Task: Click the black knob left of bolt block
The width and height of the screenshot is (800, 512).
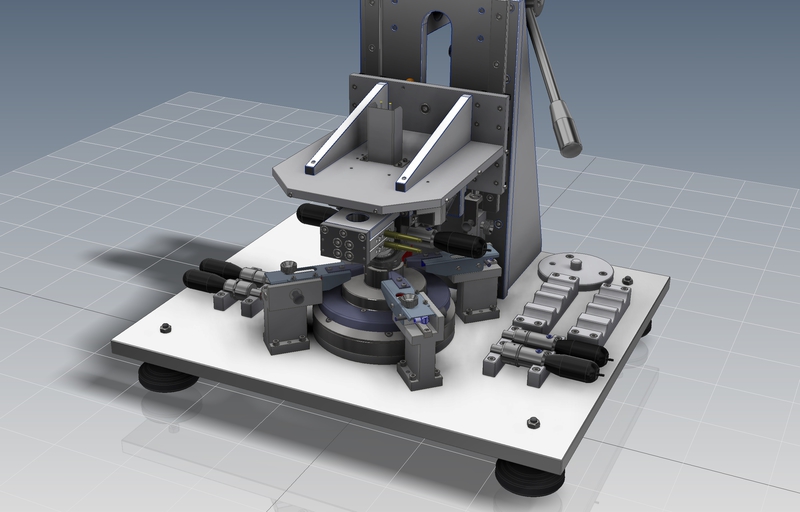Action: click(x=311, y=214)
